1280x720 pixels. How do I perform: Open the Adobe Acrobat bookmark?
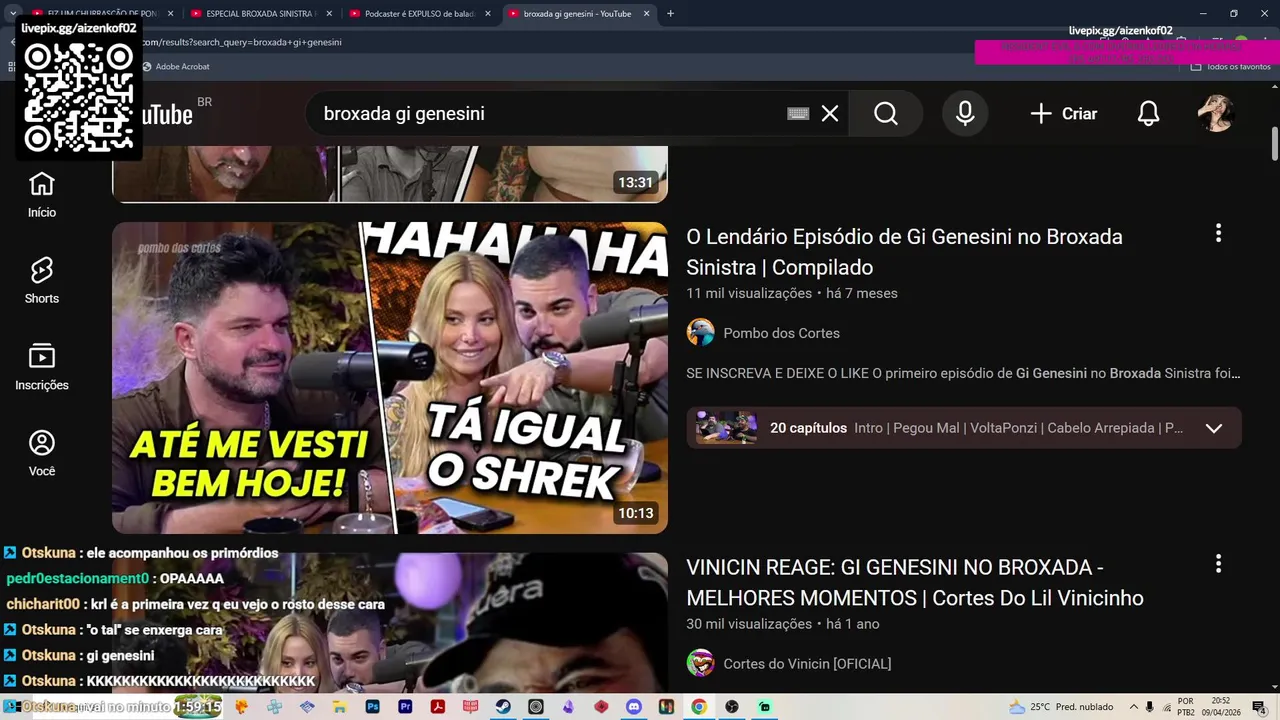176,66
